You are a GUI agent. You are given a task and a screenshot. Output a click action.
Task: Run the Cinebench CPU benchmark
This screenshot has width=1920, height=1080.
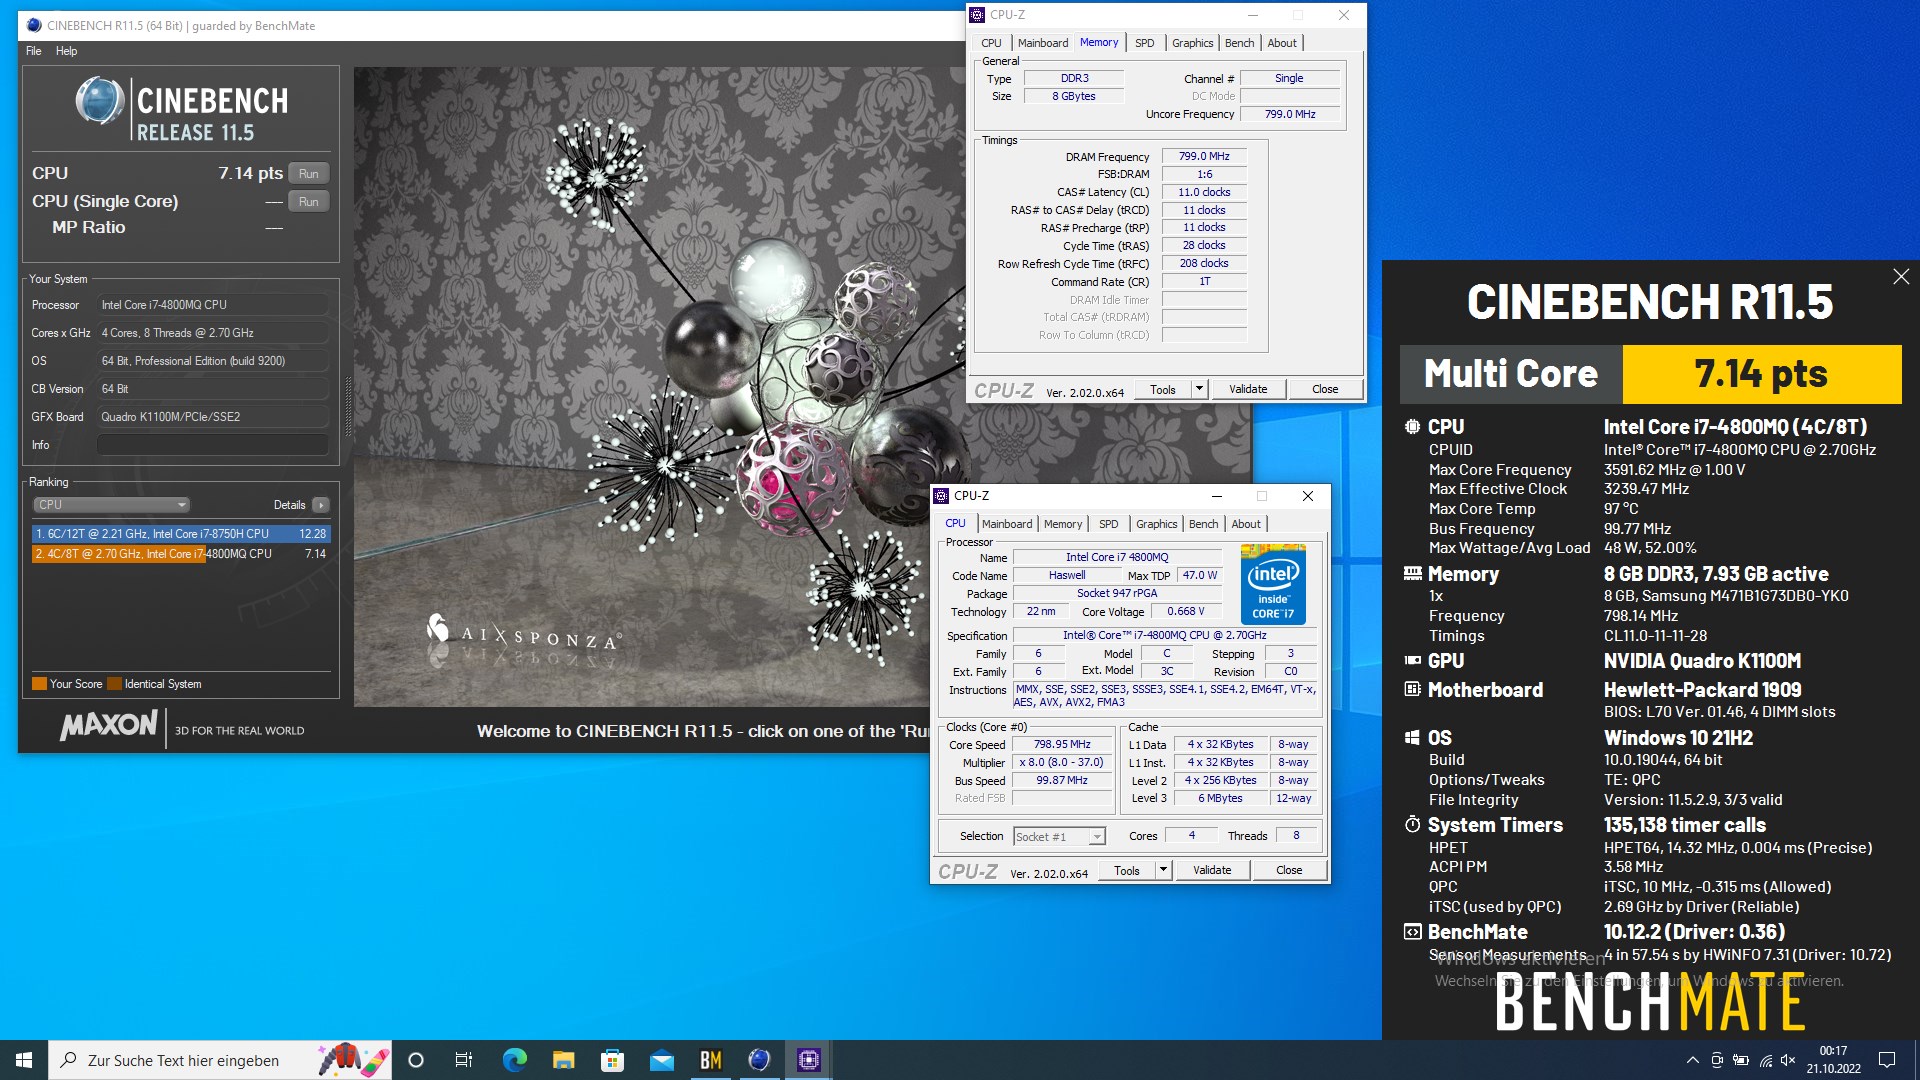pyautogui.click(x=309, y=173)
